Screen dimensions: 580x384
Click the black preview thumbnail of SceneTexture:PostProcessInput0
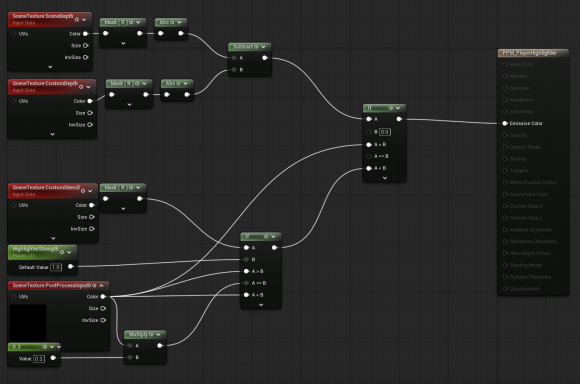(28, 323)
